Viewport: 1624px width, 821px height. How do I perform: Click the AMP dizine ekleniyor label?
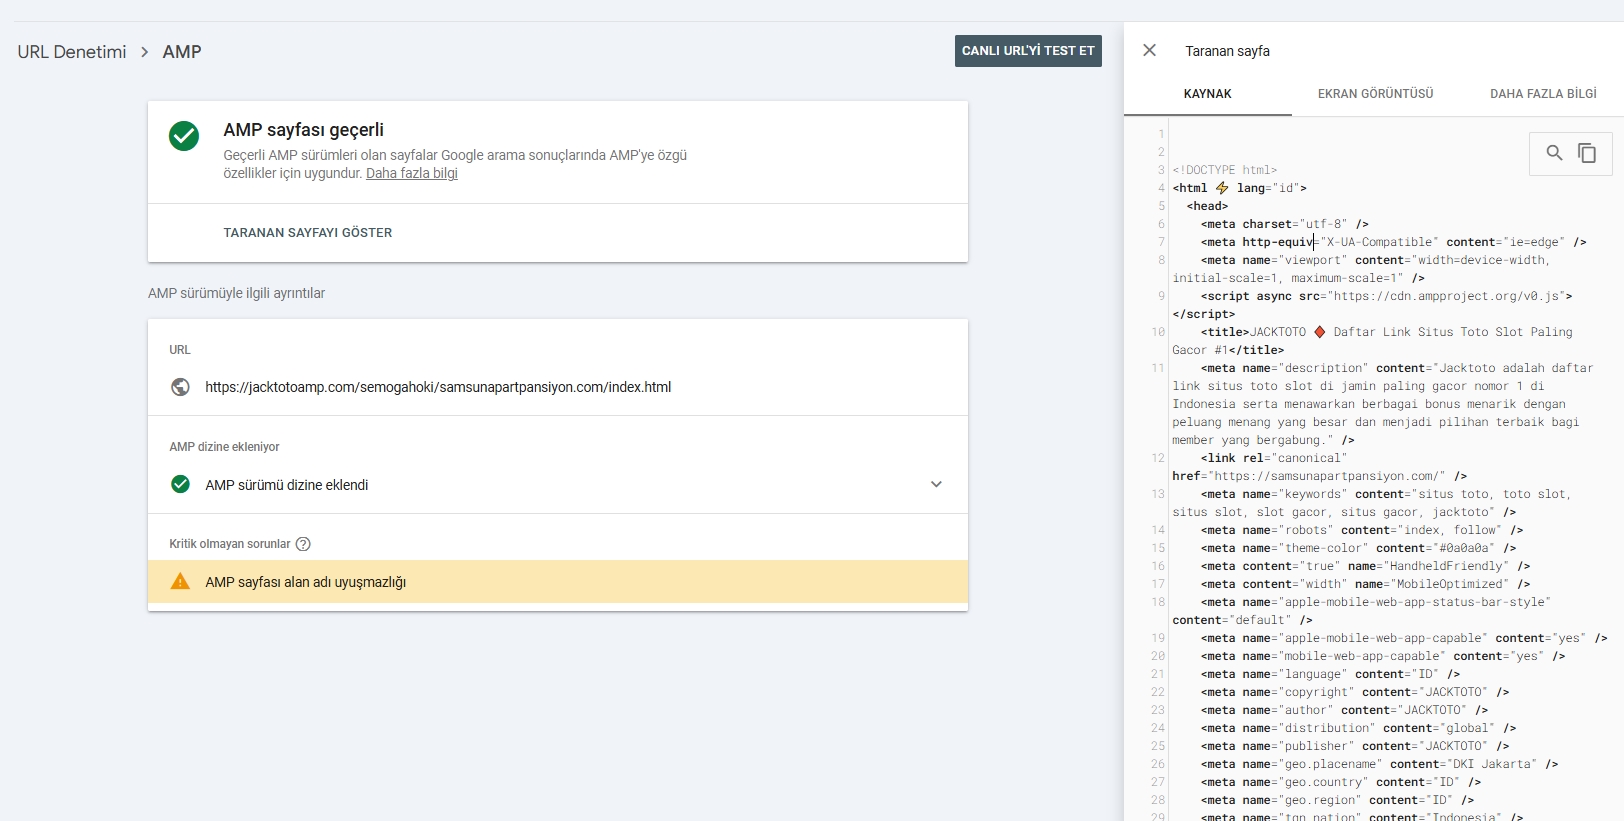[x=224, y=447]
